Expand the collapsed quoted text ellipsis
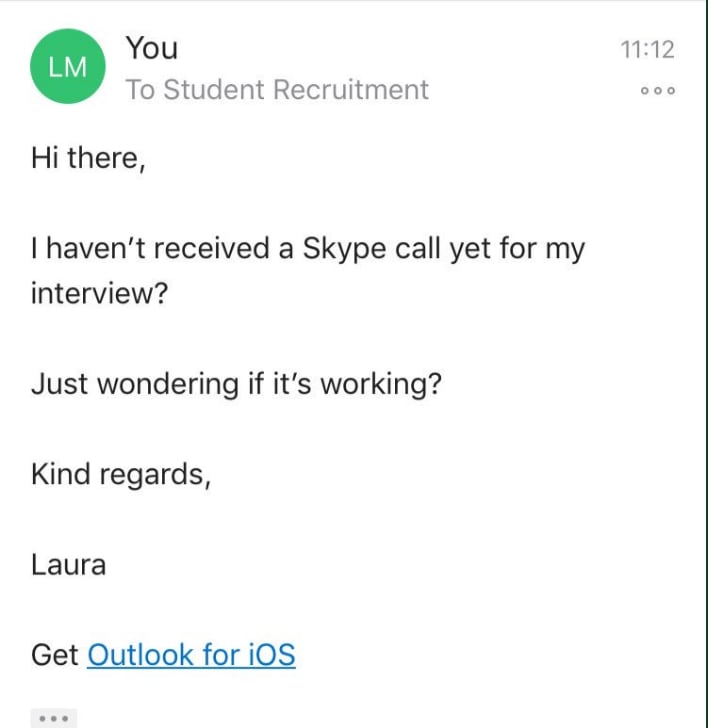This screenshot has height=728, width=708. [x=54, y=718]
